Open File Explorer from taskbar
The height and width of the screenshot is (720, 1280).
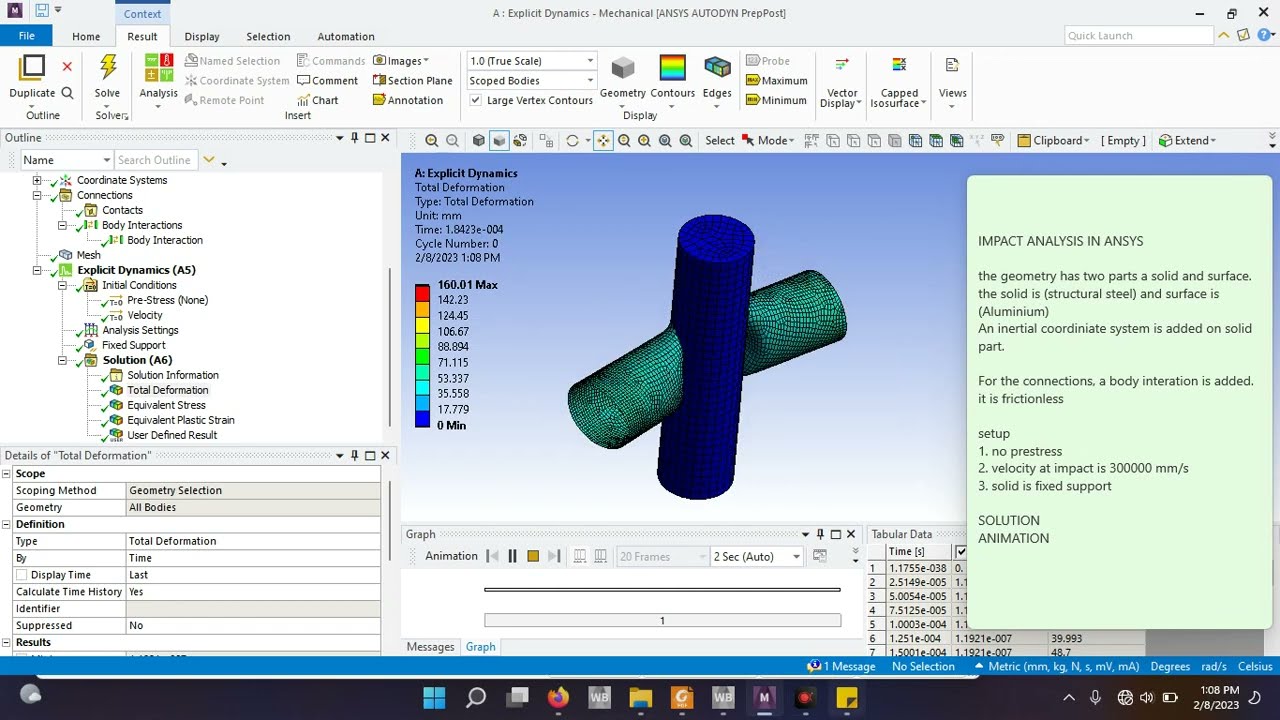coord(640,697)
